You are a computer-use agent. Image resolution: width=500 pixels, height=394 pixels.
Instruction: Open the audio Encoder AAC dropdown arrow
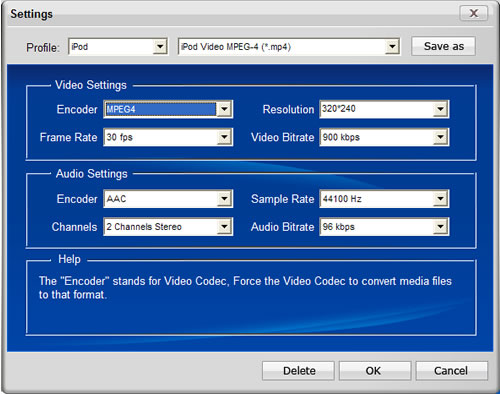click(224, 199)
